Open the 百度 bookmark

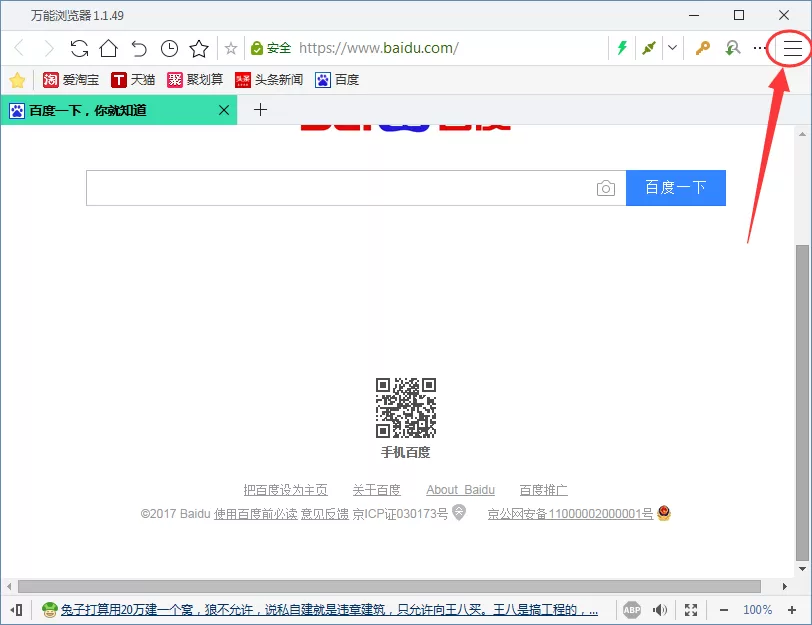(x=337, y=80)
